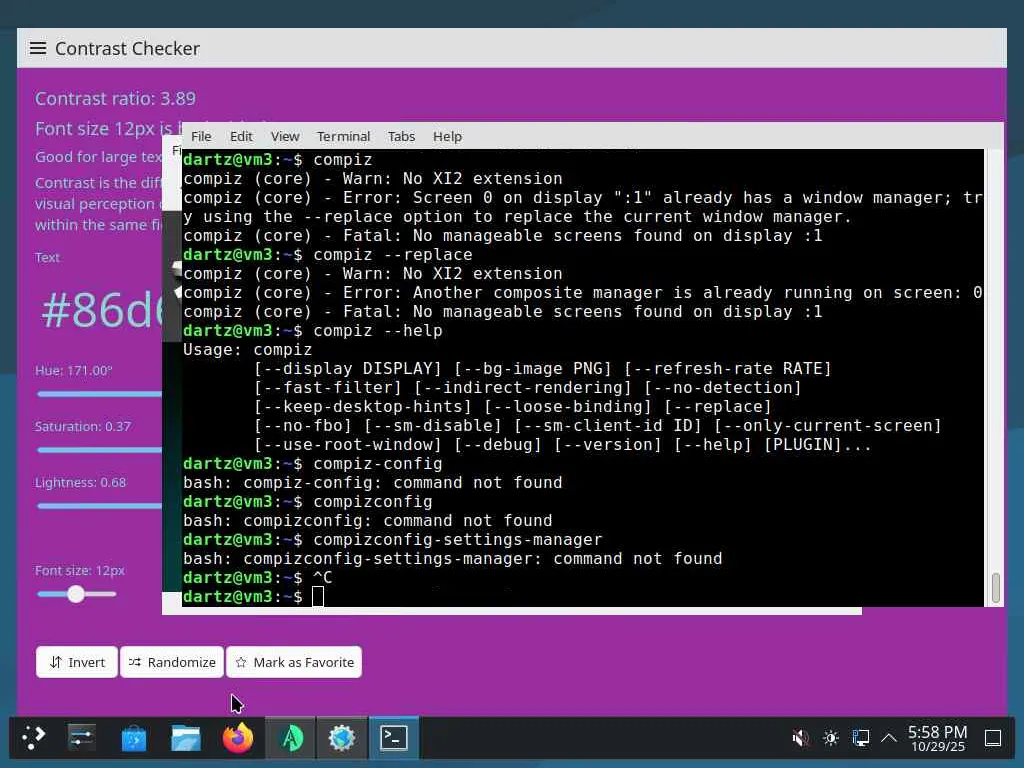Click Mark as Favorite button
Viewport: 1024px width, 768px height.
[294, 662]
